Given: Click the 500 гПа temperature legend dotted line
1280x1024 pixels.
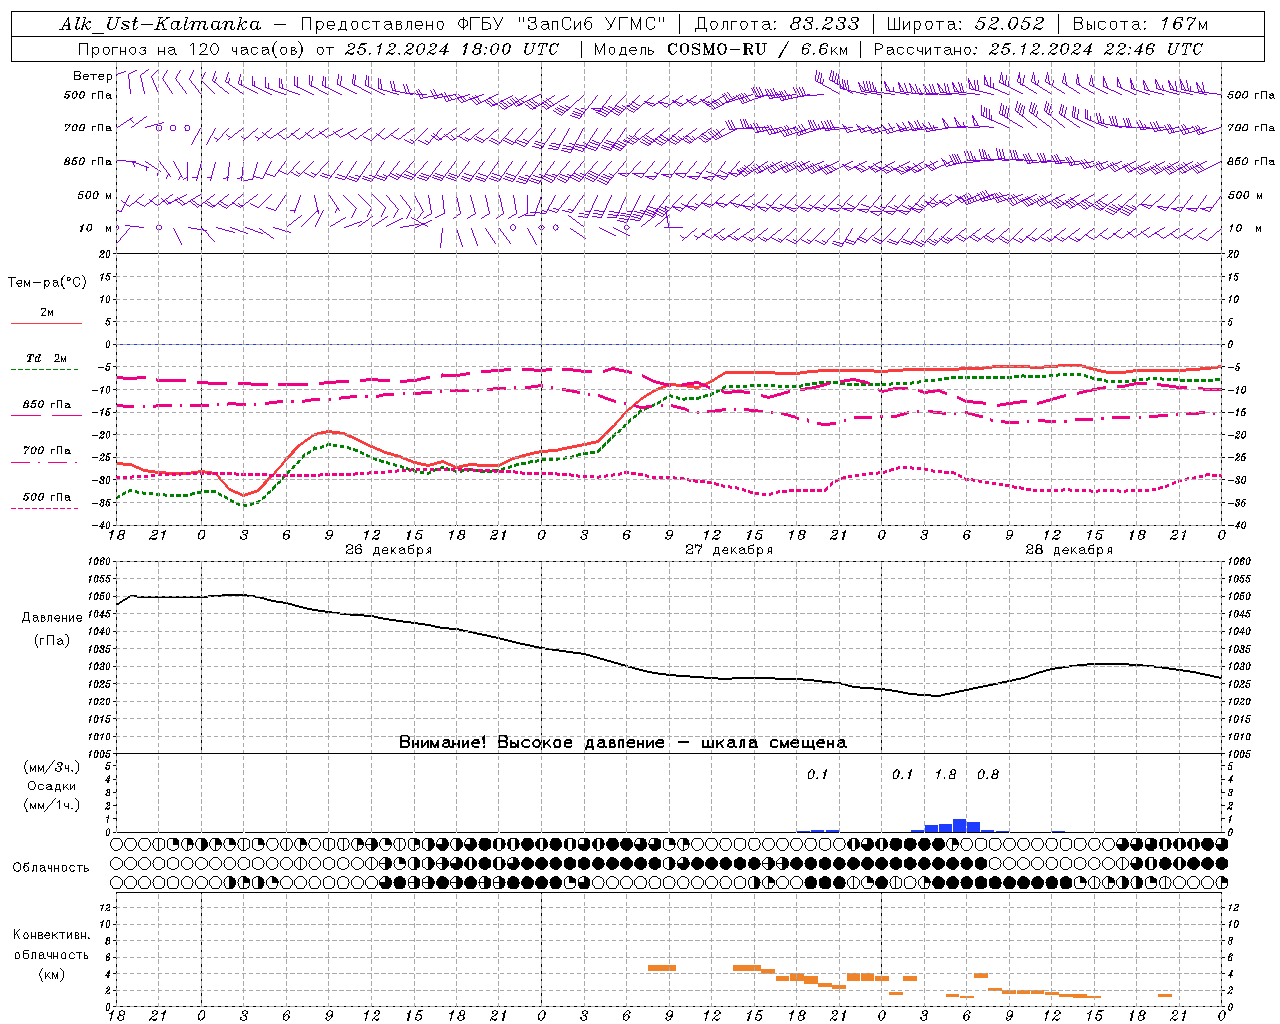Looking at the screenshot, I should point(44,509).
